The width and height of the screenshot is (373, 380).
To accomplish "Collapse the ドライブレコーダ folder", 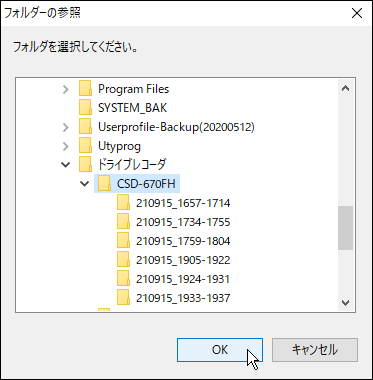I will tap(66, 164).
